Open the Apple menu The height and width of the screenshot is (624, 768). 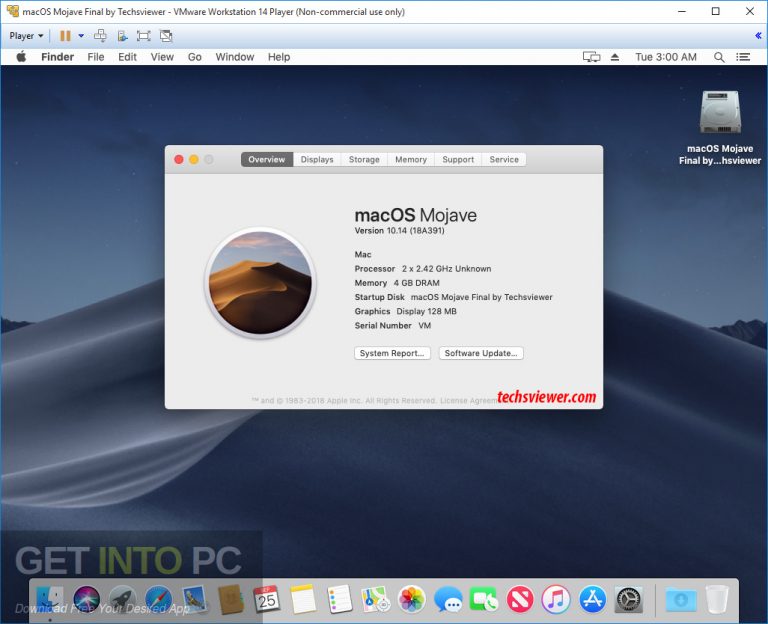[x=21, y=57]
